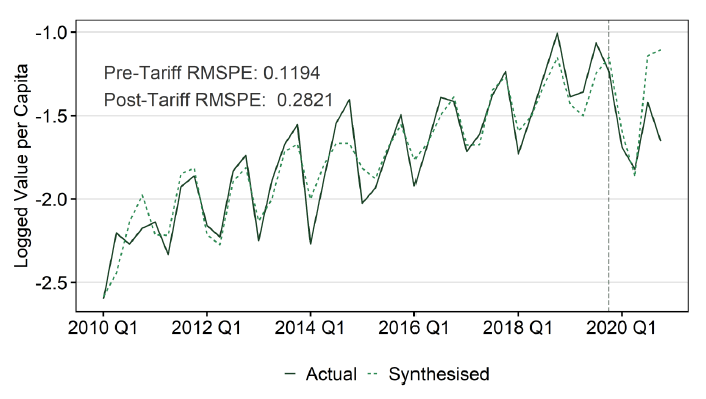
Task: Click the 2016 Q1 x-axis label
Action: click(x=413, y=327)
